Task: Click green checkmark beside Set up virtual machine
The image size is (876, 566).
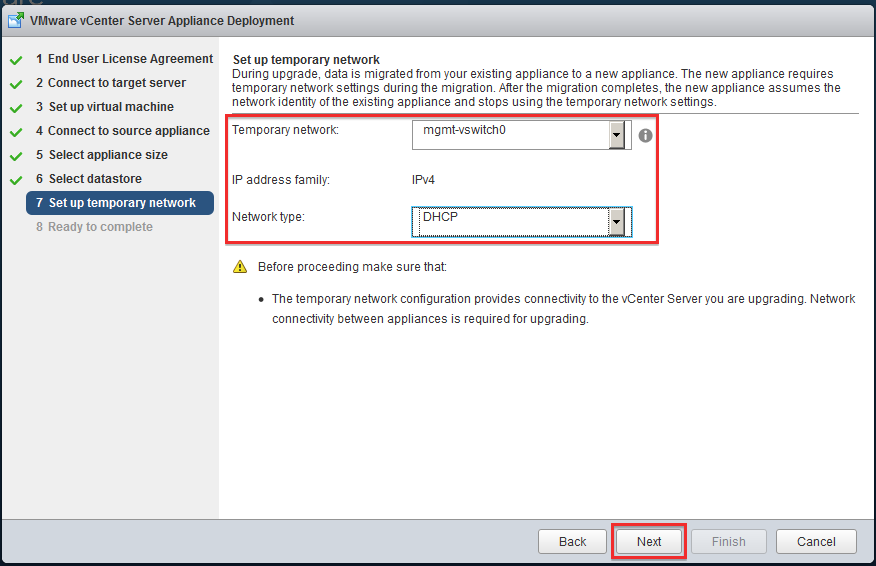Action: coord(16,108)
